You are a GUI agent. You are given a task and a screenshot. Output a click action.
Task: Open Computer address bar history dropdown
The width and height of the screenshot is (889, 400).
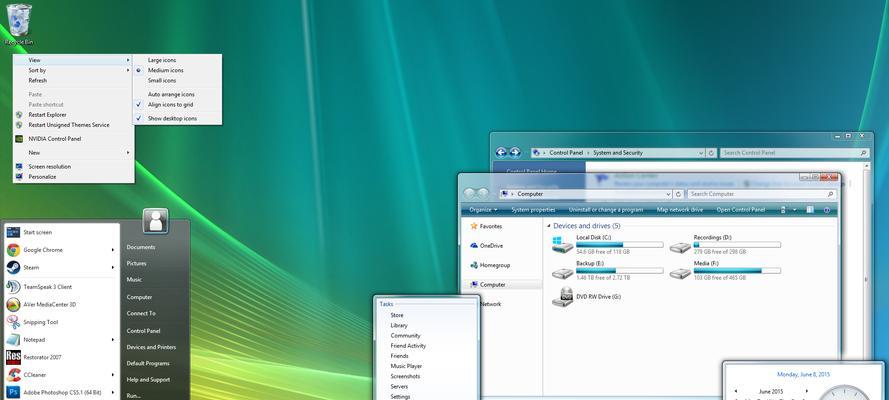(x=669, y=194)
